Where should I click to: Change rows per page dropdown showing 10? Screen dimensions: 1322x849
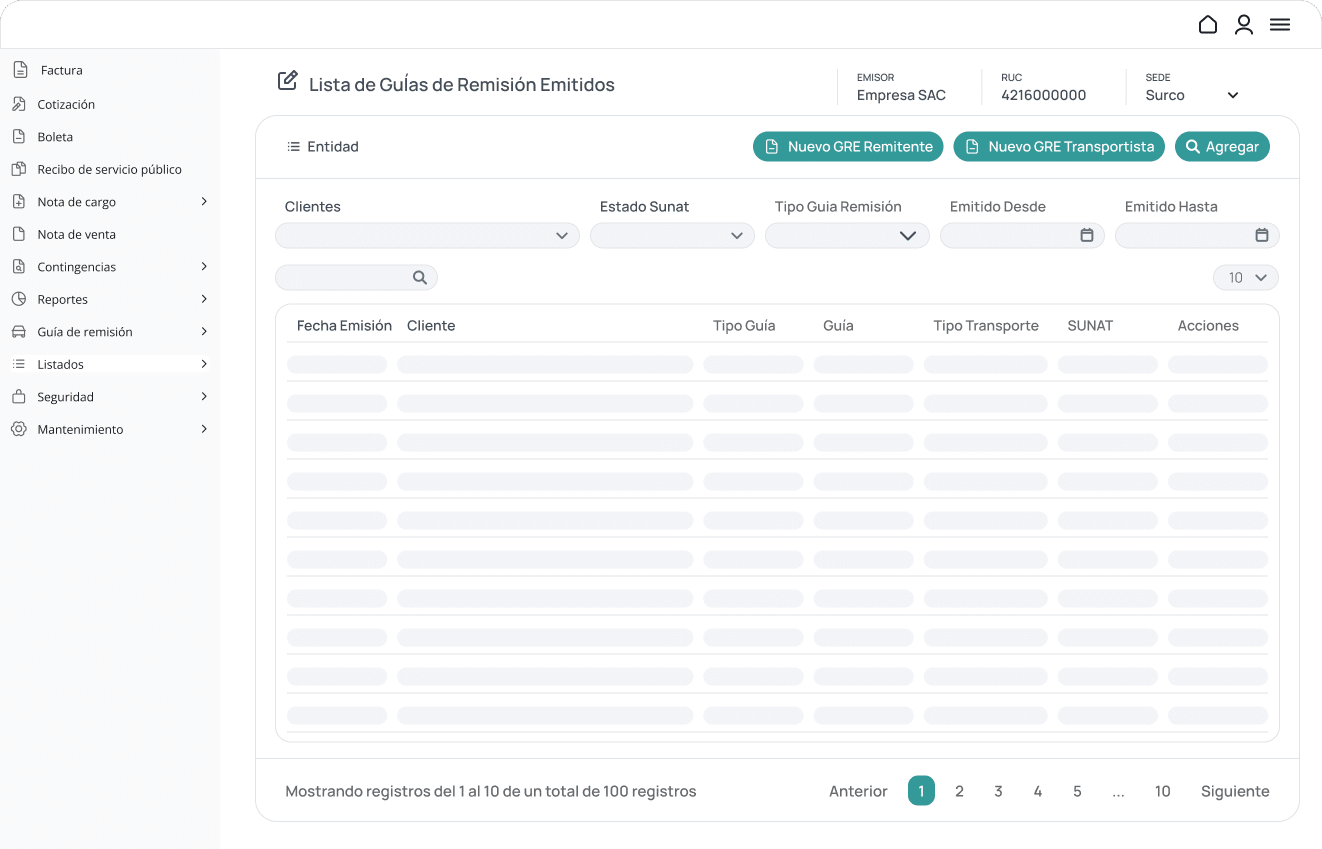coord(1246,278)
